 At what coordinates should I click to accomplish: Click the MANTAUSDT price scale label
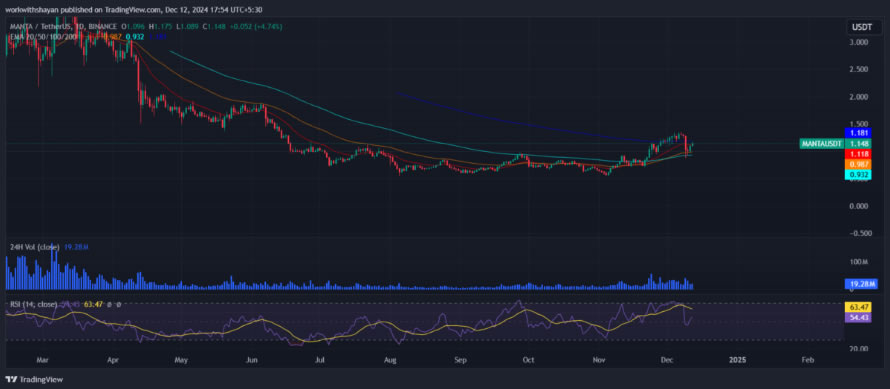click(821, 144)
